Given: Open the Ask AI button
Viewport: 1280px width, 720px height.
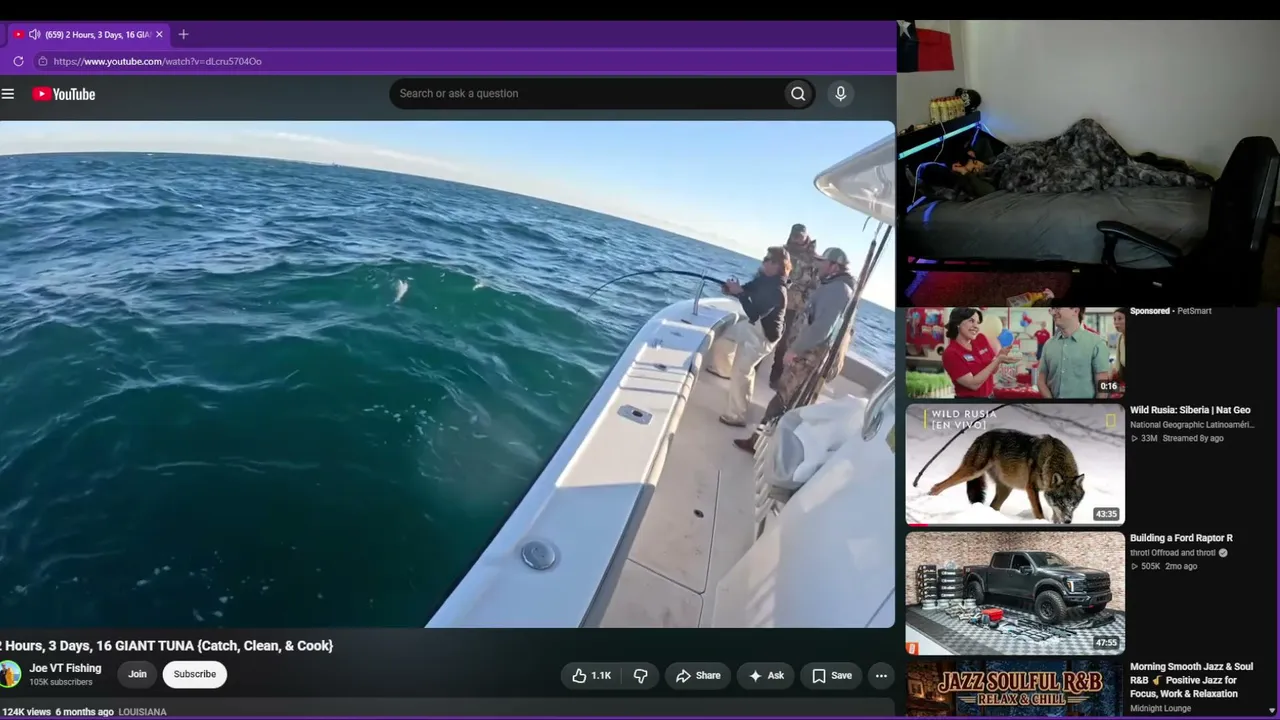Looking at the screenshot, I should click(766, 676).
